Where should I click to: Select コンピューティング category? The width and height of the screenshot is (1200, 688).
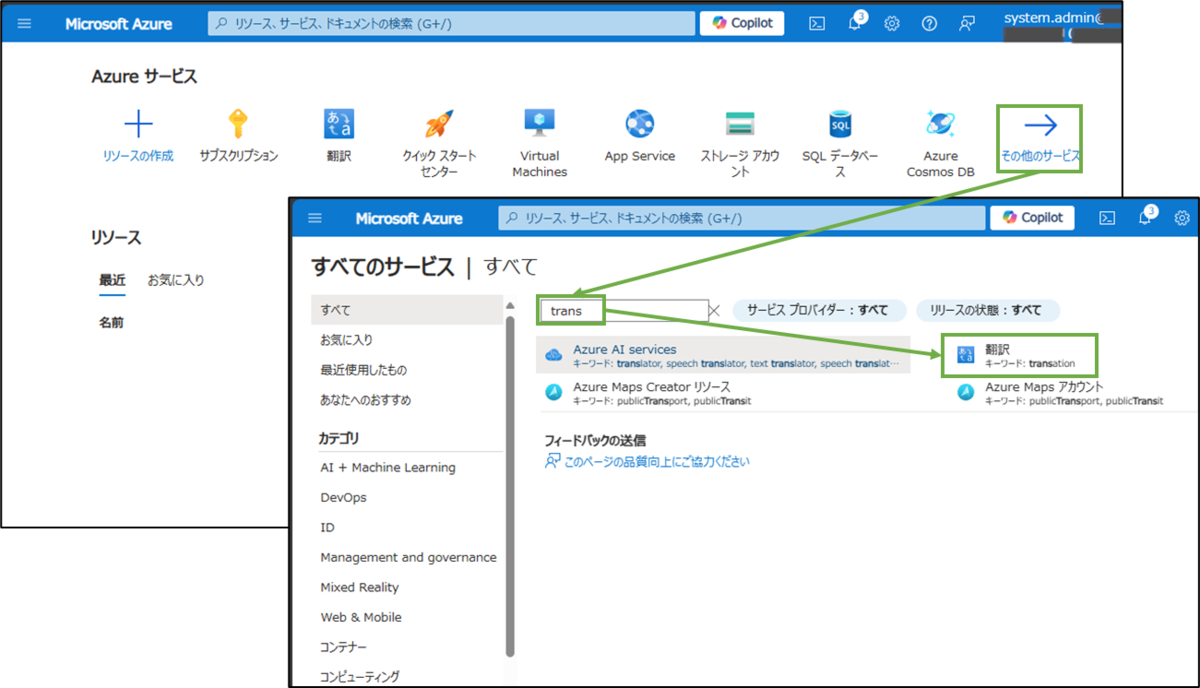(359, 677)
